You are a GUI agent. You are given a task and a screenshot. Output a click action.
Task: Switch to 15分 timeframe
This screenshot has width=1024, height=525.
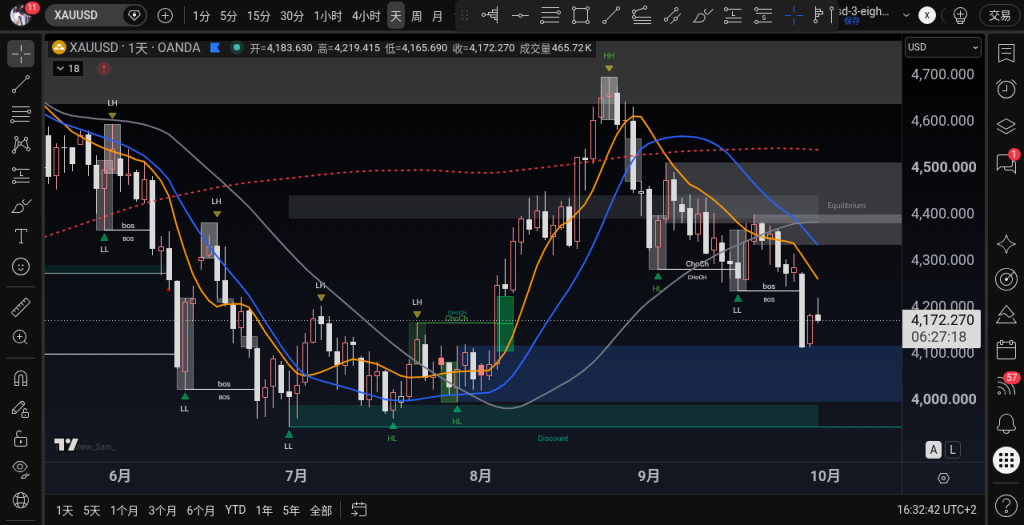tap(259, 16)
